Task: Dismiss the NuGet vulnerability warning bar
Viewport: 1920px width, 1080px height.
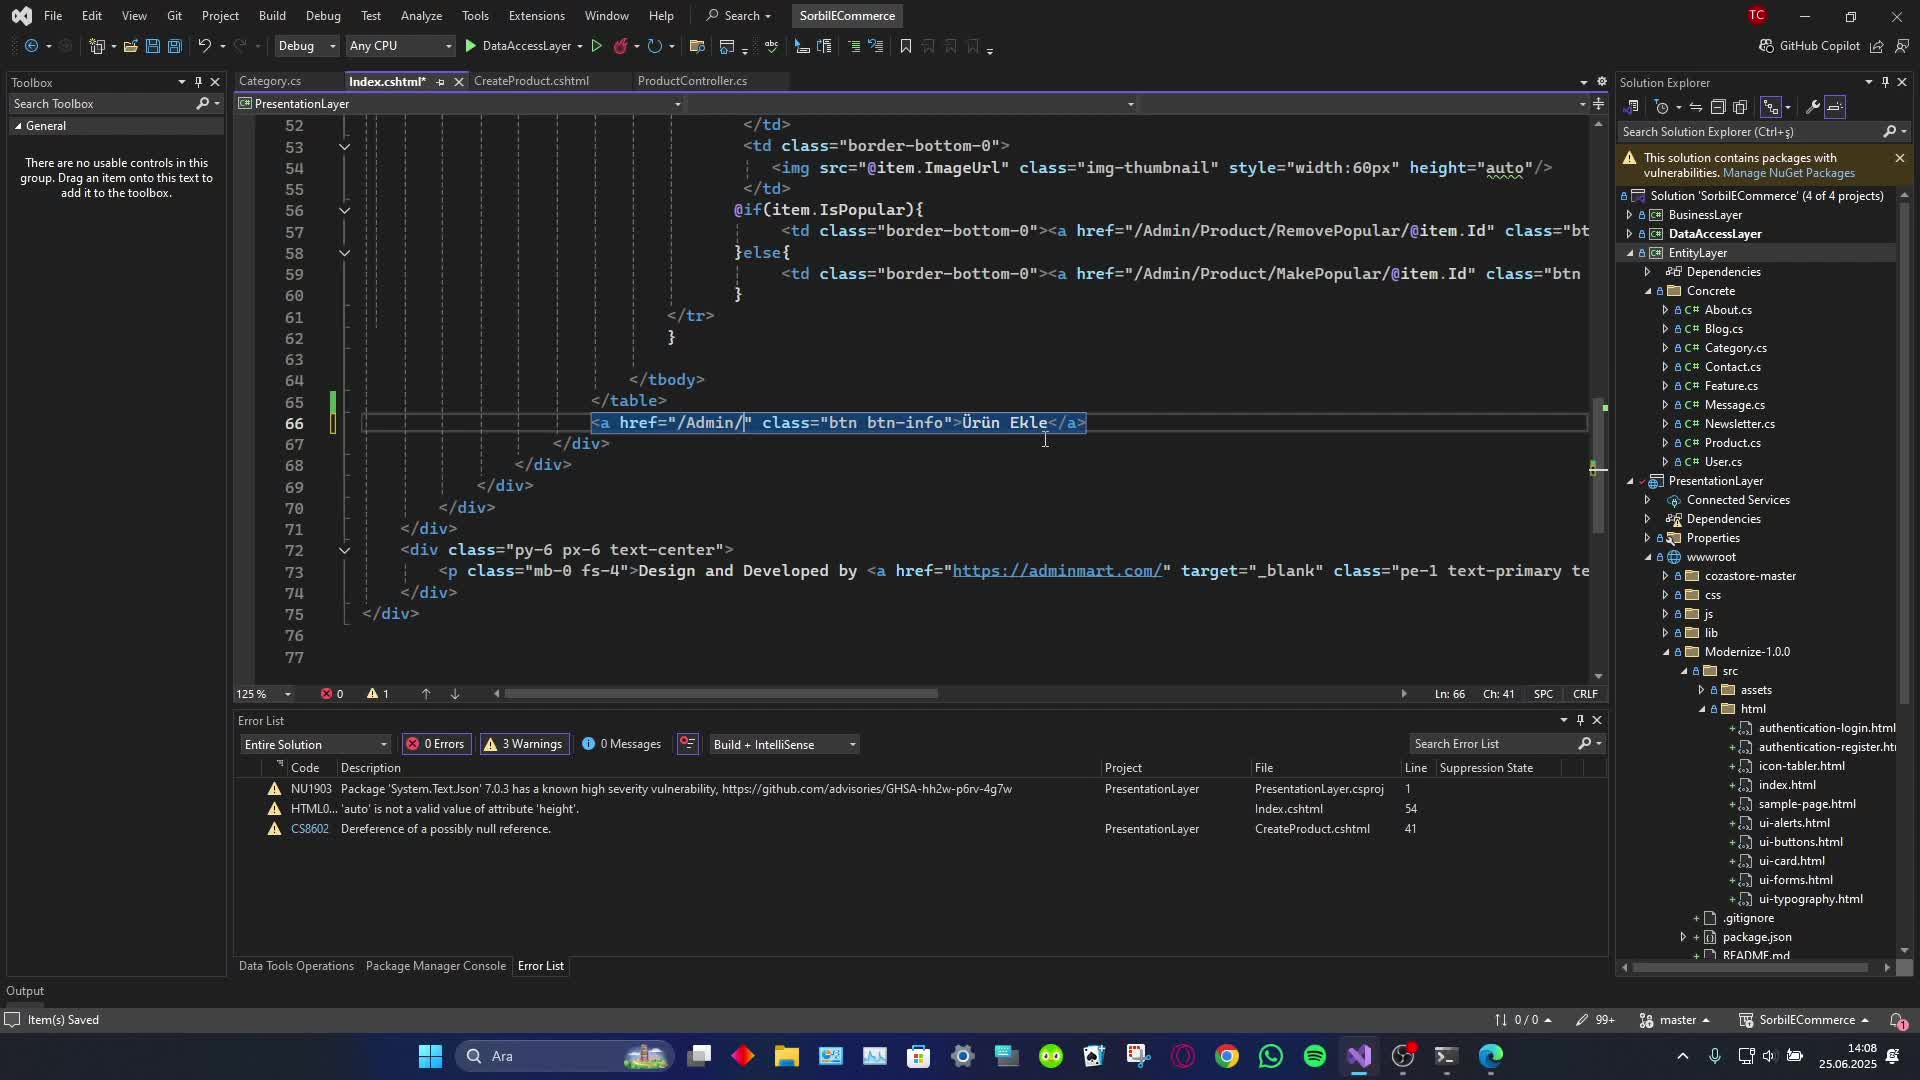Action: click(x=1900, y=158)
